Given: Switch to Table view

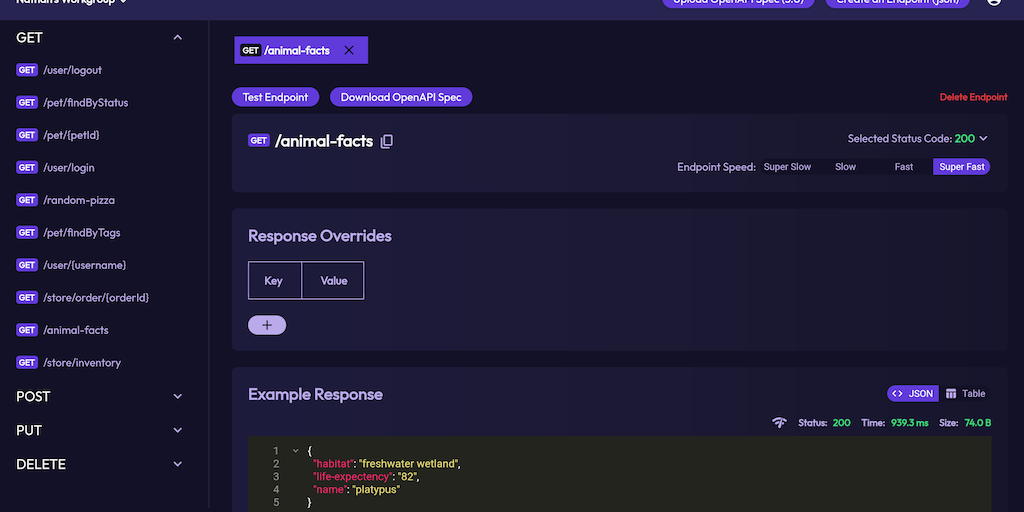Looking at the screenshot, I should coord(966,394).
